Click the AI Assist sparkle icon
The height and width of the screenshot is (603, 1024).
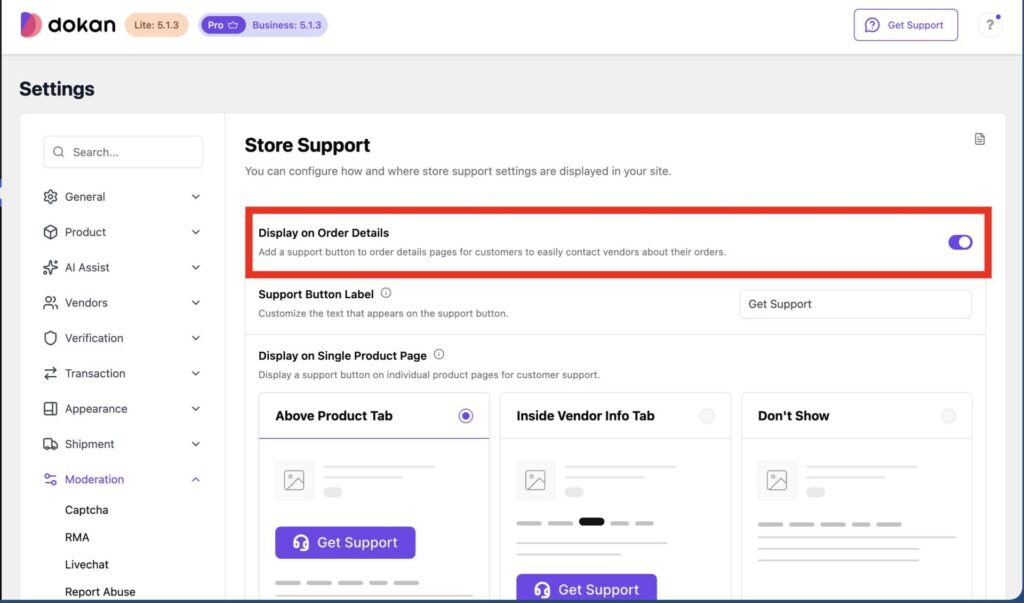(50, 267)
